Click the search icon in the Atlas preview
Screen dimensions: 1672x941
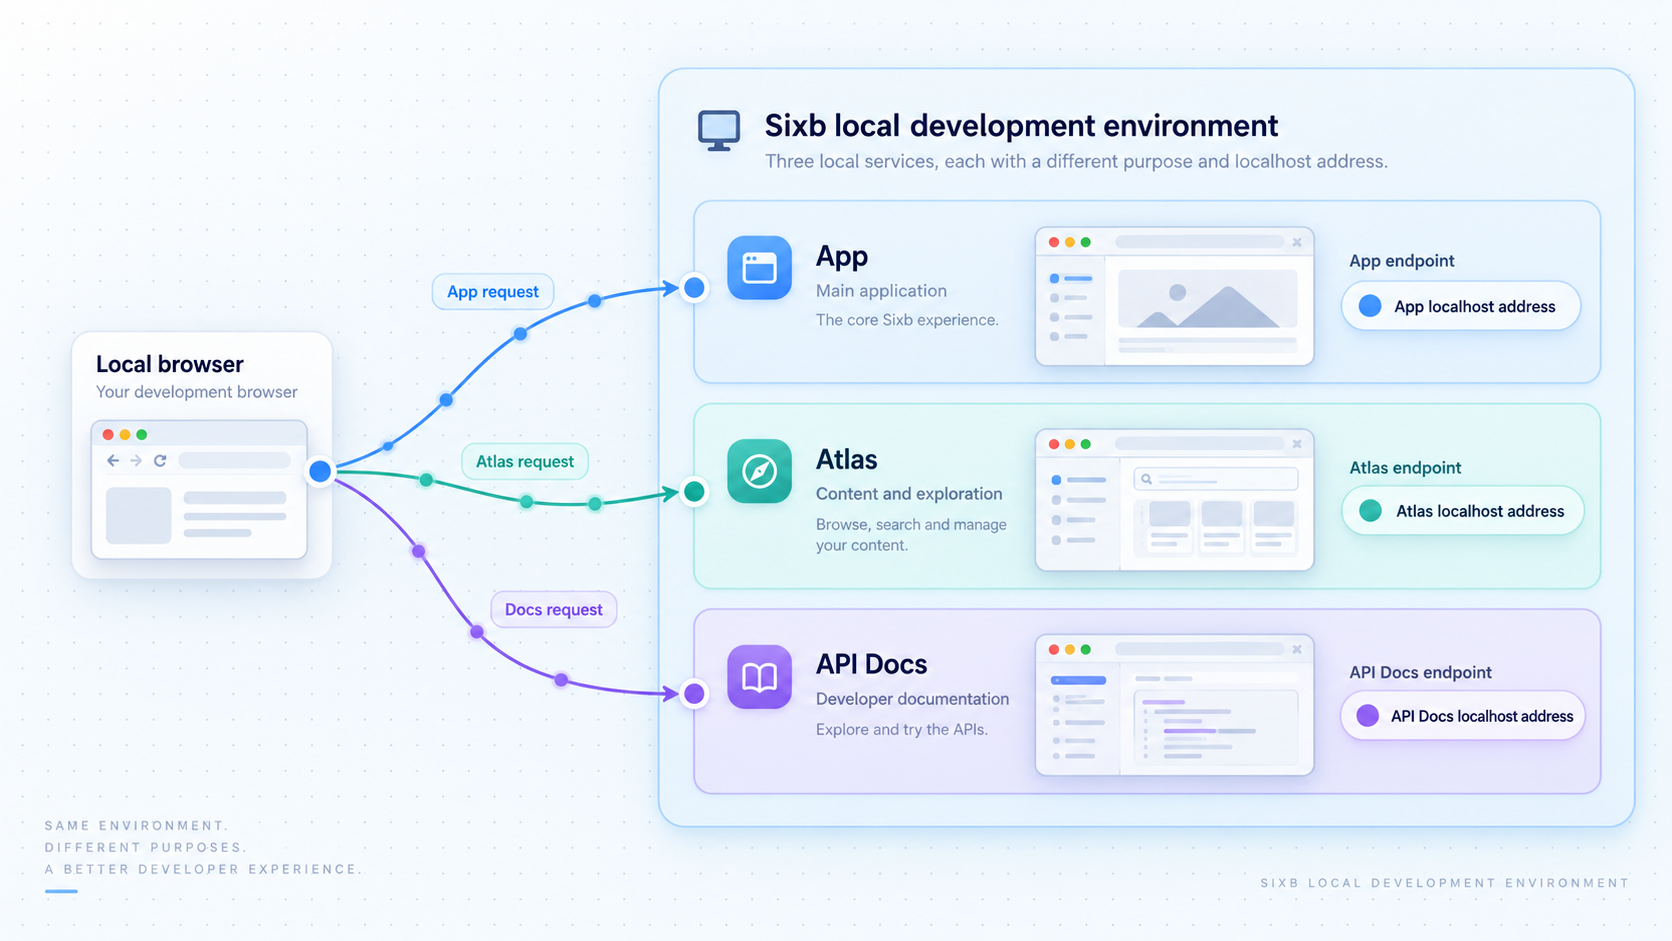(1147, 479)
